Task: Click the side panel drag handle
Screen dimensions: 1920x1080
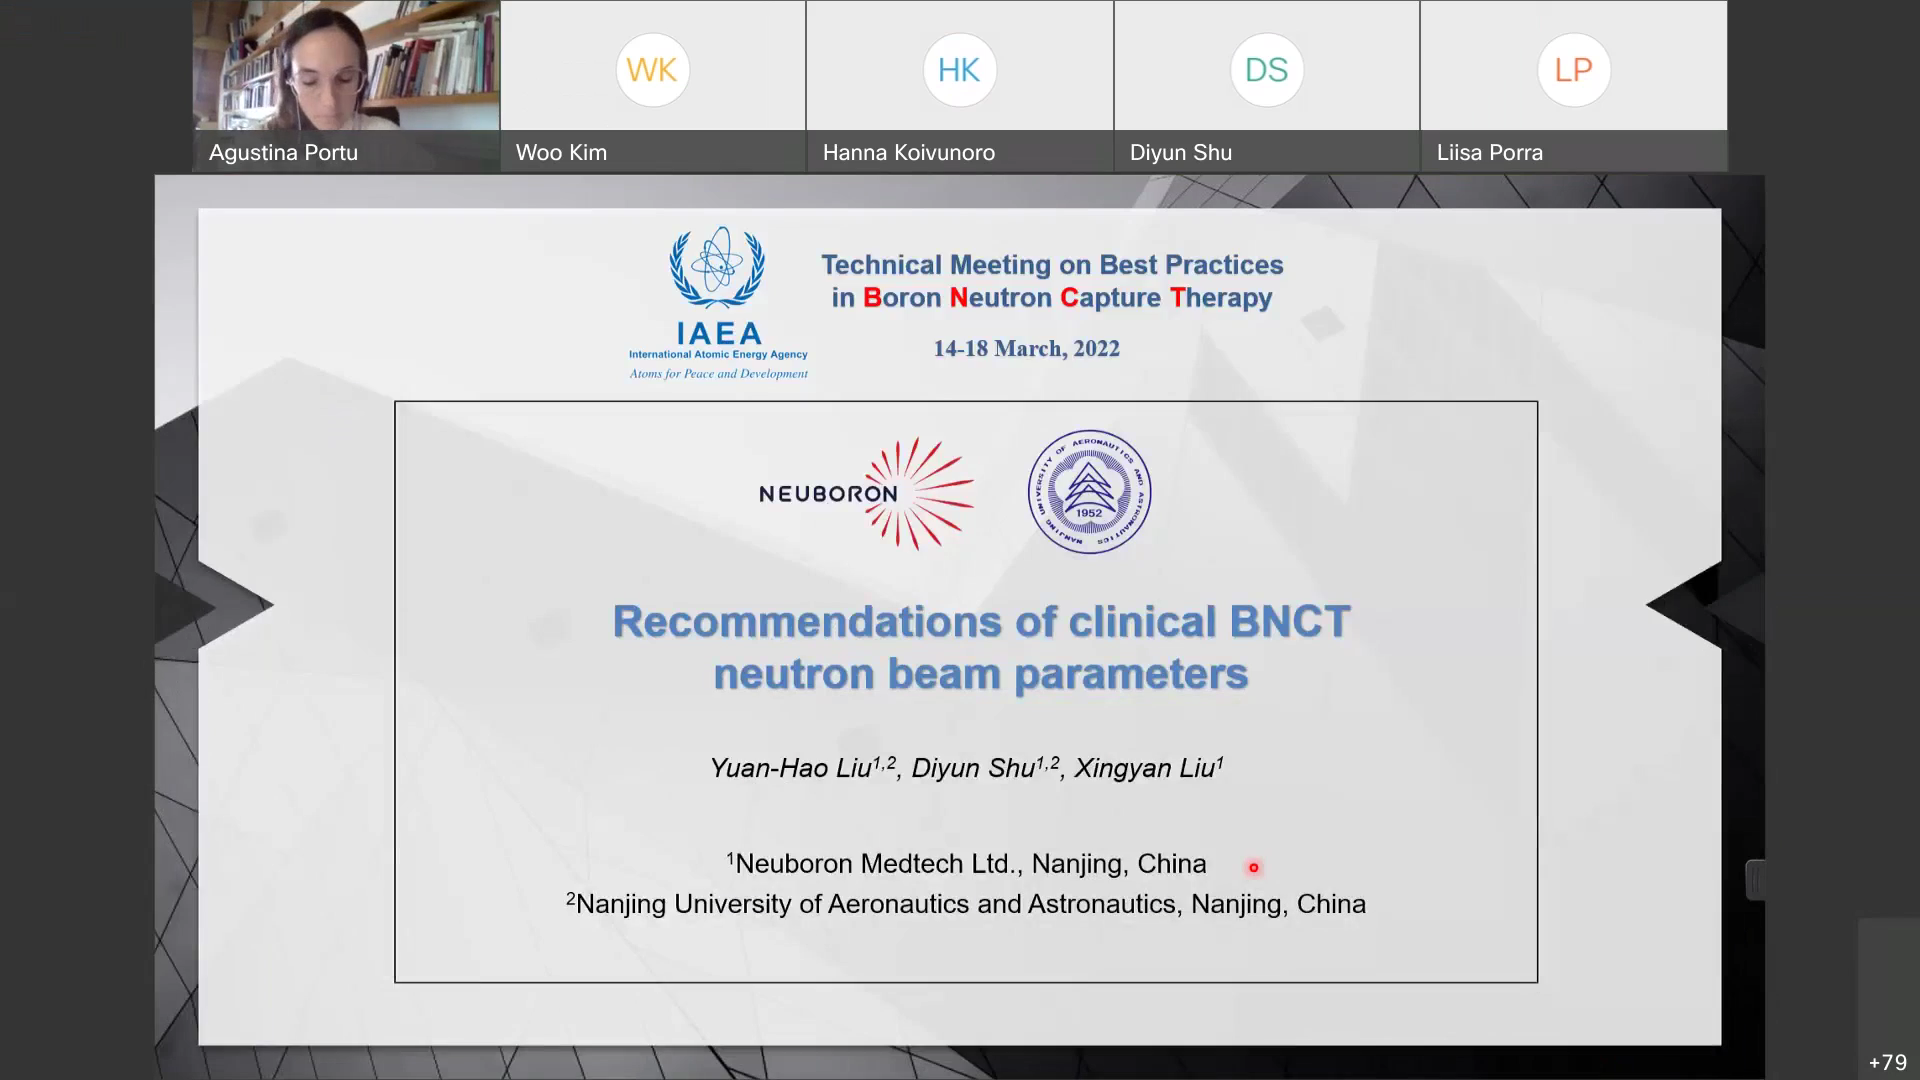Action: tap(1755, 880)
